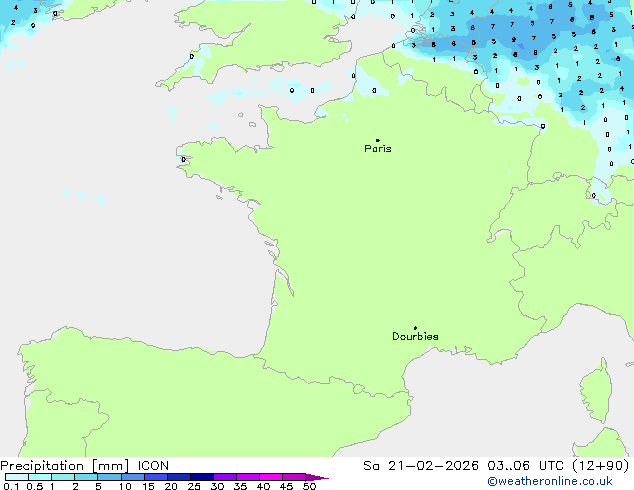Image resolution: width=634 pixels, height=490 pixels.
Task: Click the '(12+90)' forecast run text
Action: click(601, 466)
